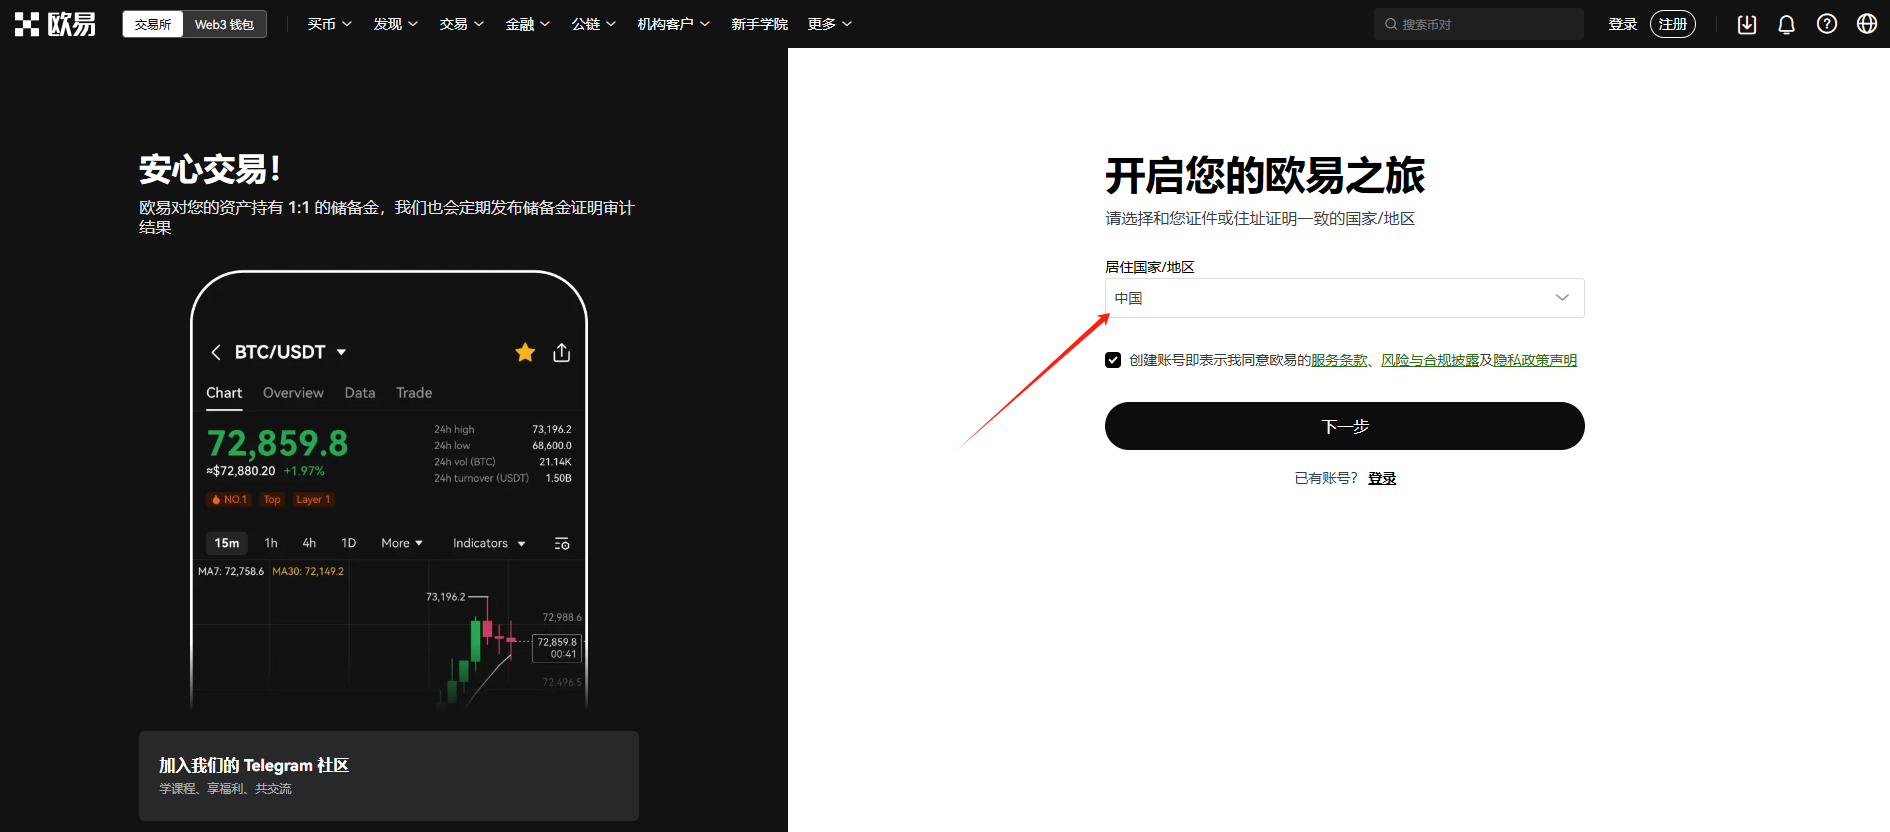Open notifications bell icon

(1787, 24)
